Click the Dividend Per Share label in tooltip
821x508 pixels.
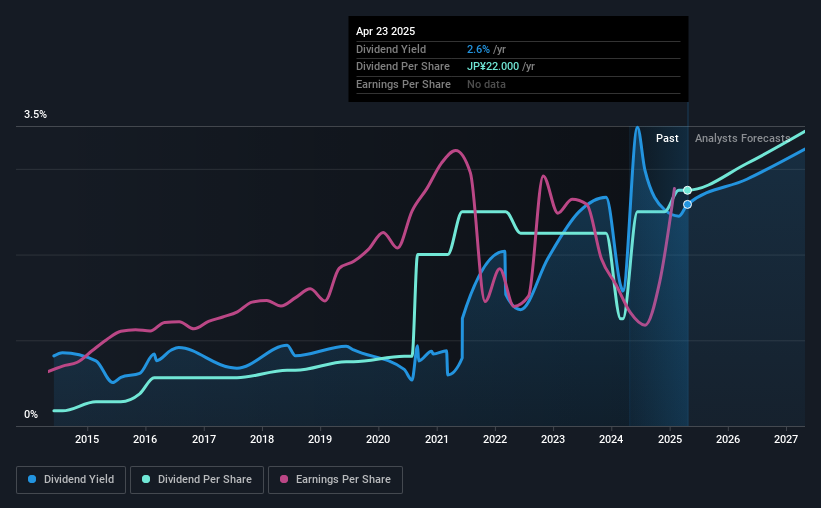[403, 67]
